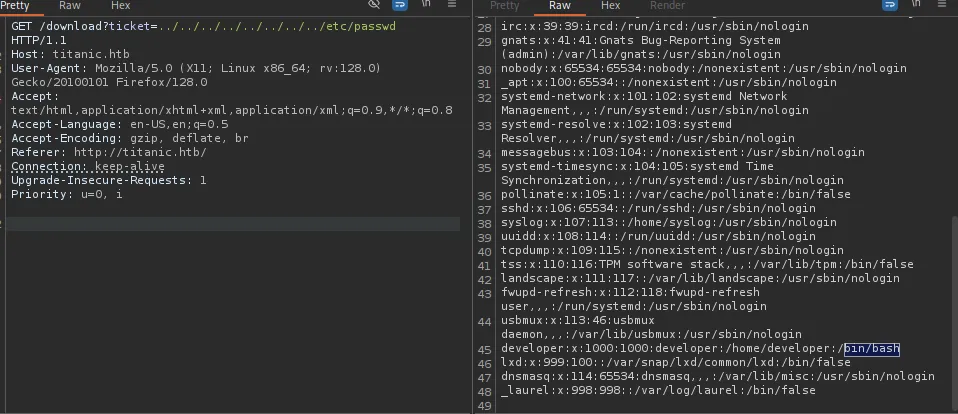
Task: Toggle request line-wrap icon
Action: tap(400, 4)
